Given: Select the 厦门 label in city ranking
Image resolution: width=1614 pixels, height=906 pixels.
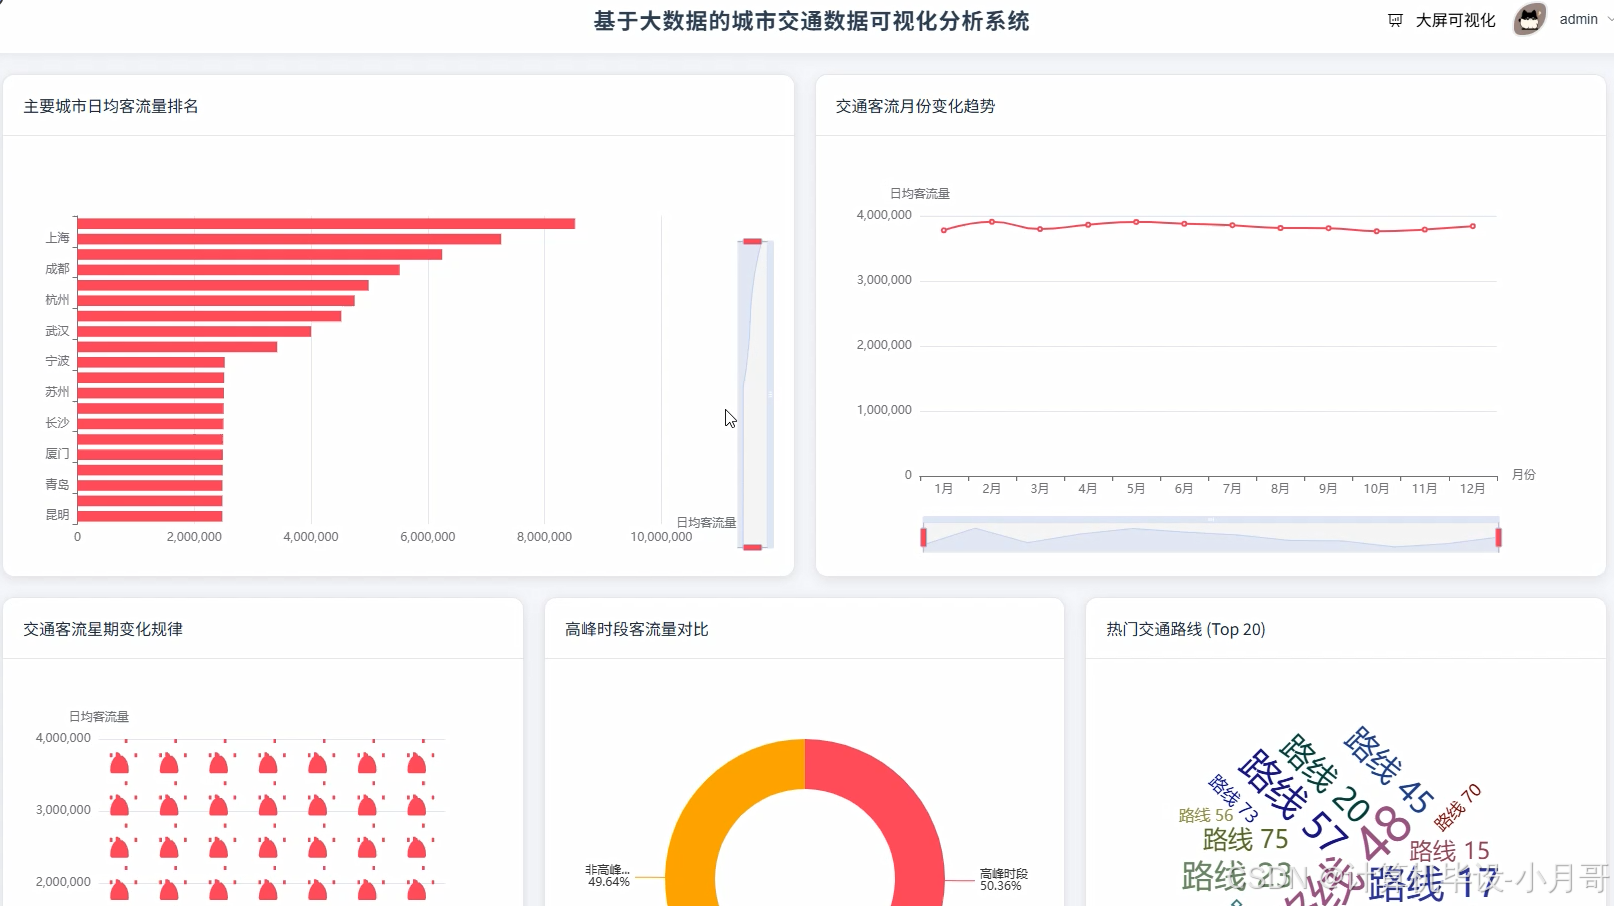Looking at the screenshot, I should [57, 454].
